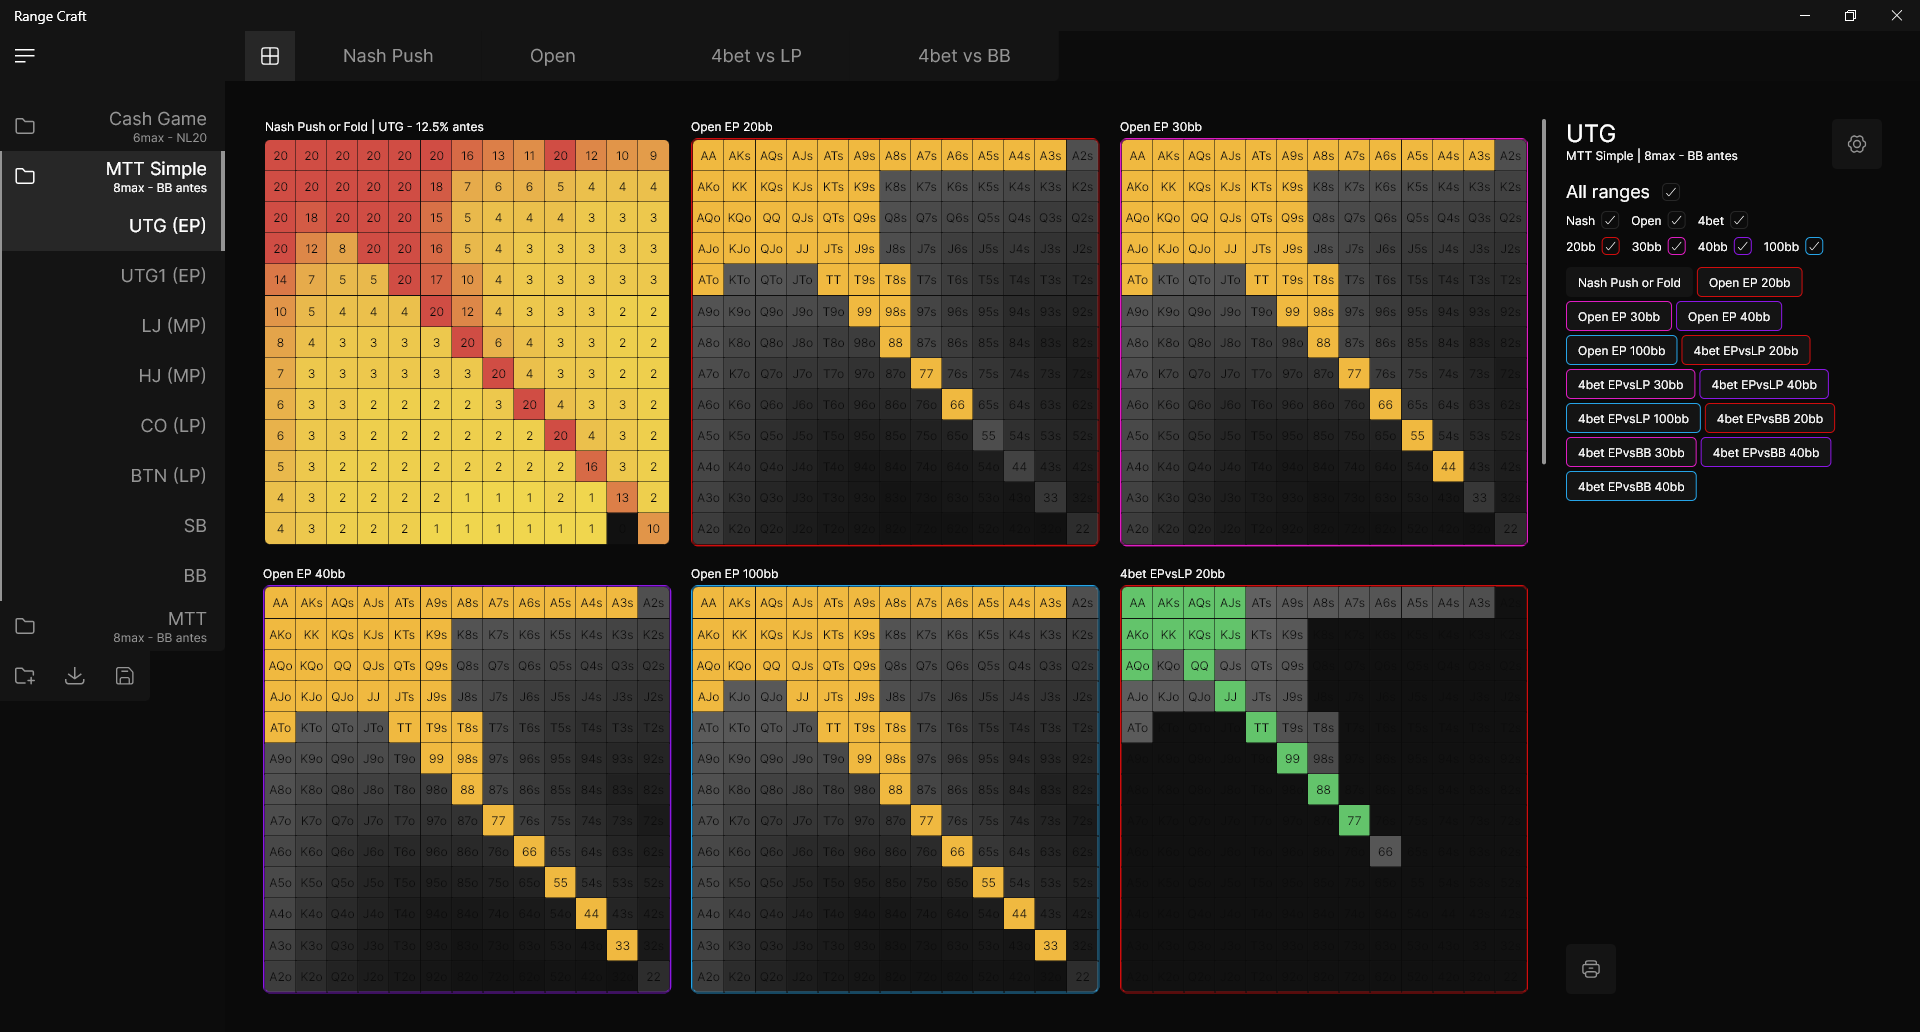Switch to the 4bet vs BB tab
The width and height of the screenshot is (1920, 1032).
point(964,56)
